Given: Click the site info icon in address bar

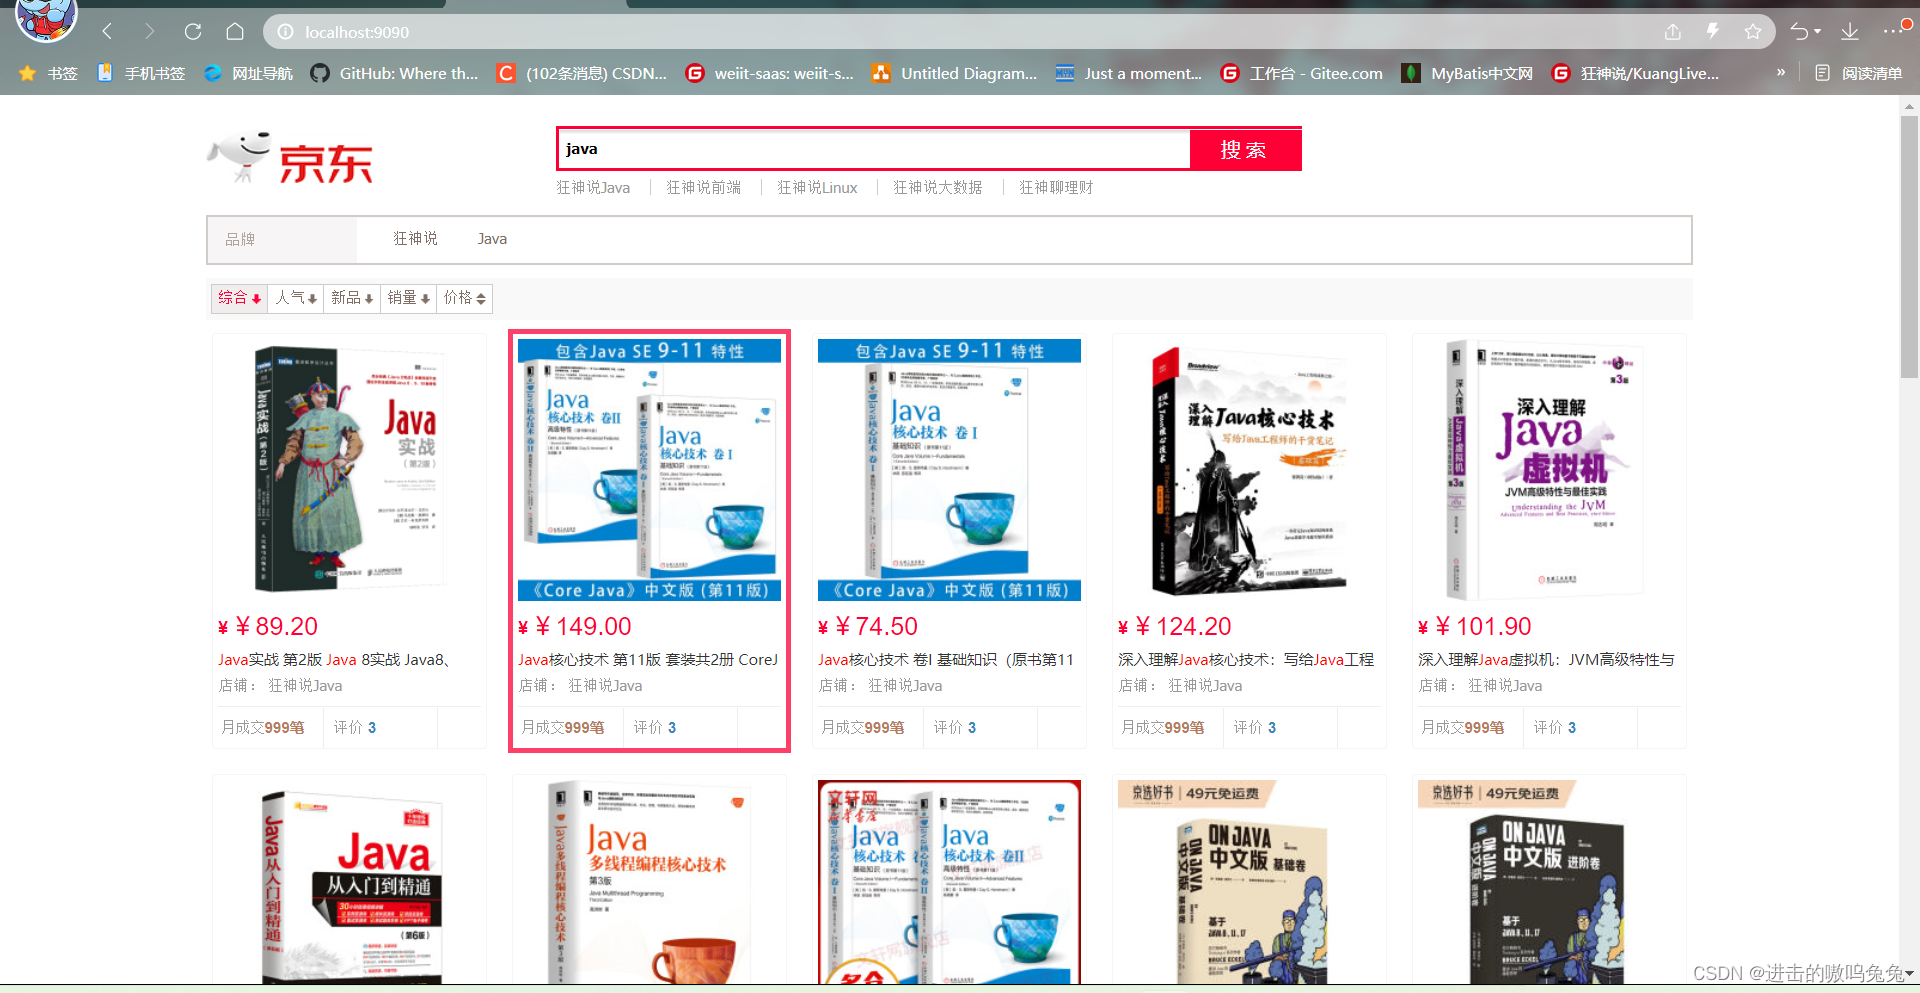Looking at the screenshot, I should click(x=285, y=32).
